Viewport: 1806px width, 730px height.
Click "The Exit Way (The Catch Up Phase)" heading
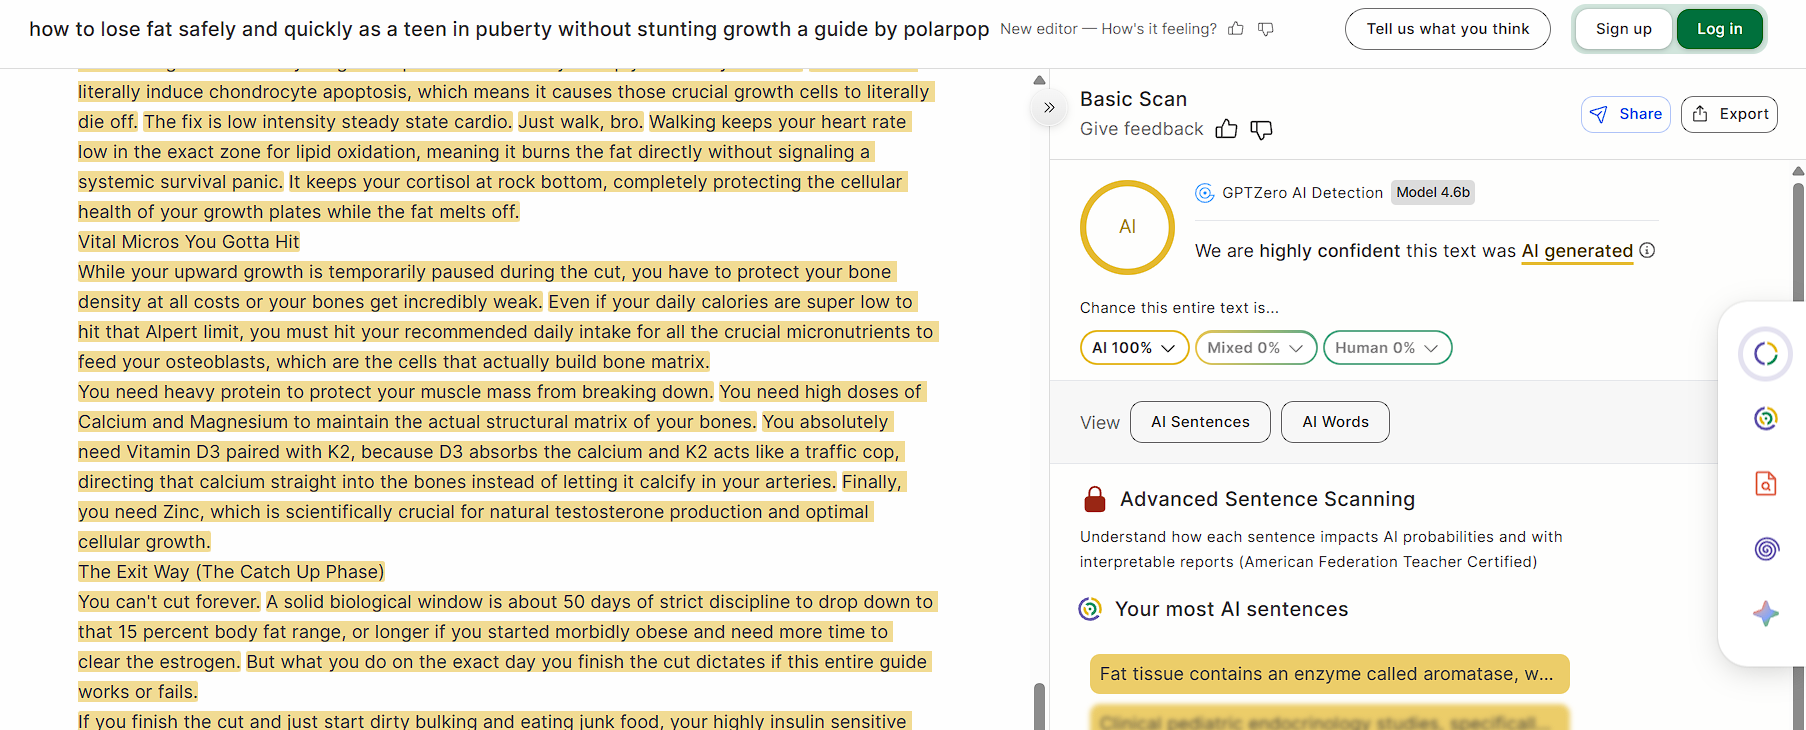[x=231, y=572]
